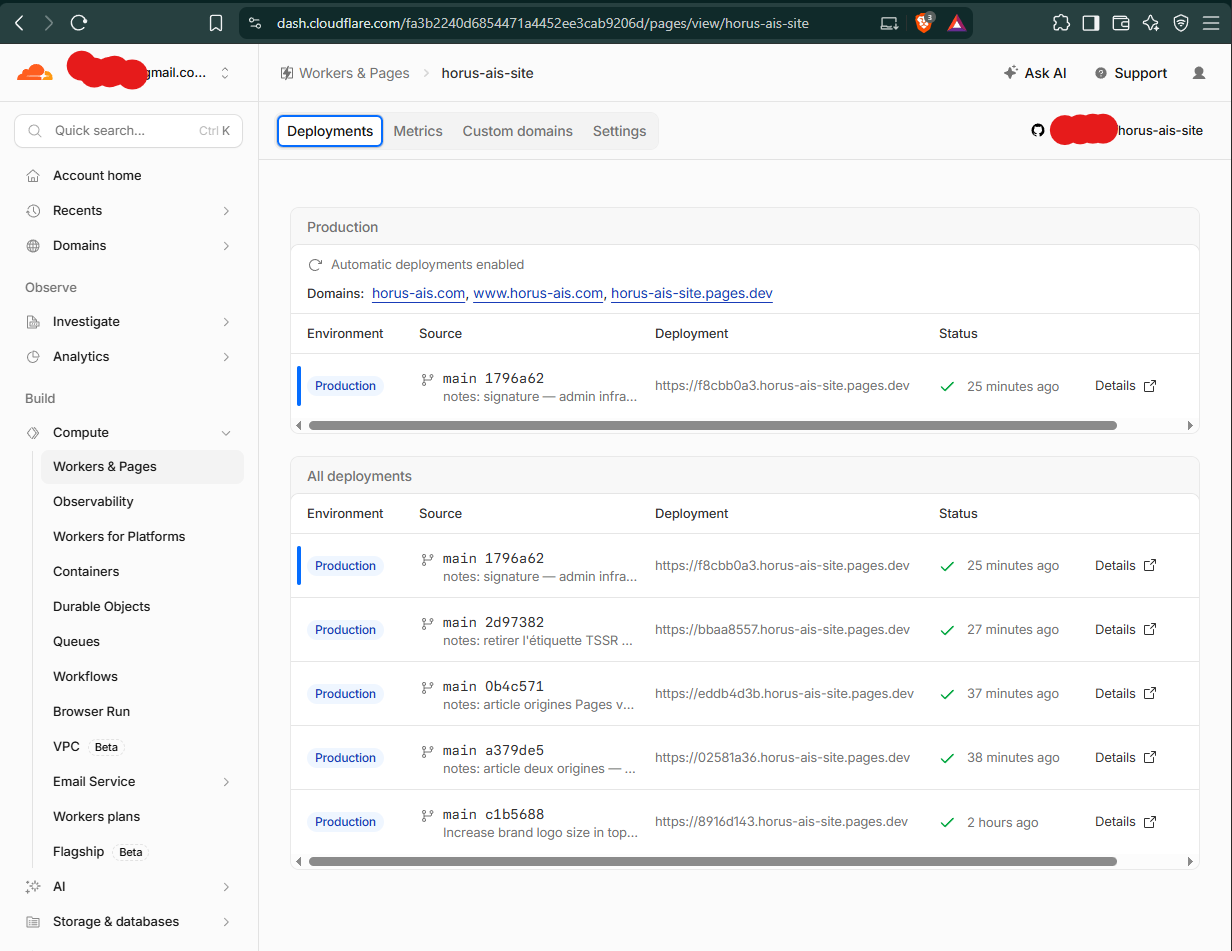Open the Leo AI sparkle icon in toolbar
The height and width of the screenshot is (951, 1232).
click(x=1151, y=23)
